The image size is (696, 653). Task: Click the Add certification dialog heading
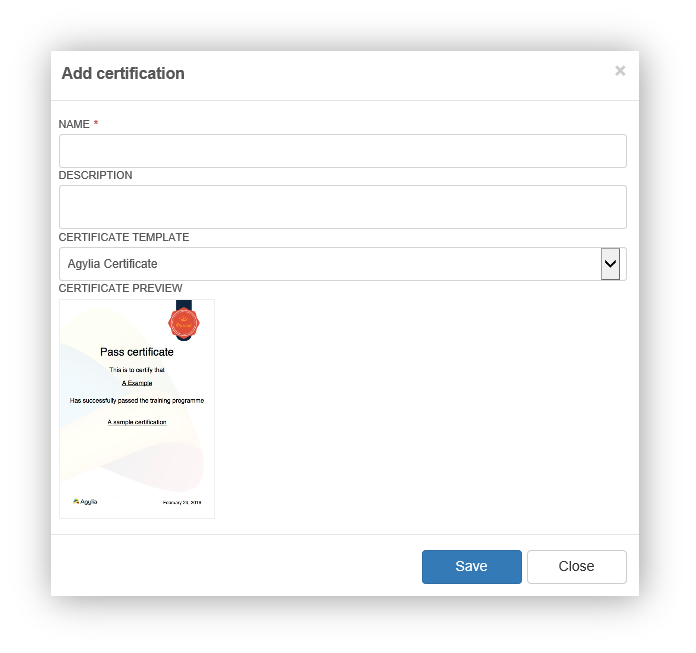click(123, 73)
